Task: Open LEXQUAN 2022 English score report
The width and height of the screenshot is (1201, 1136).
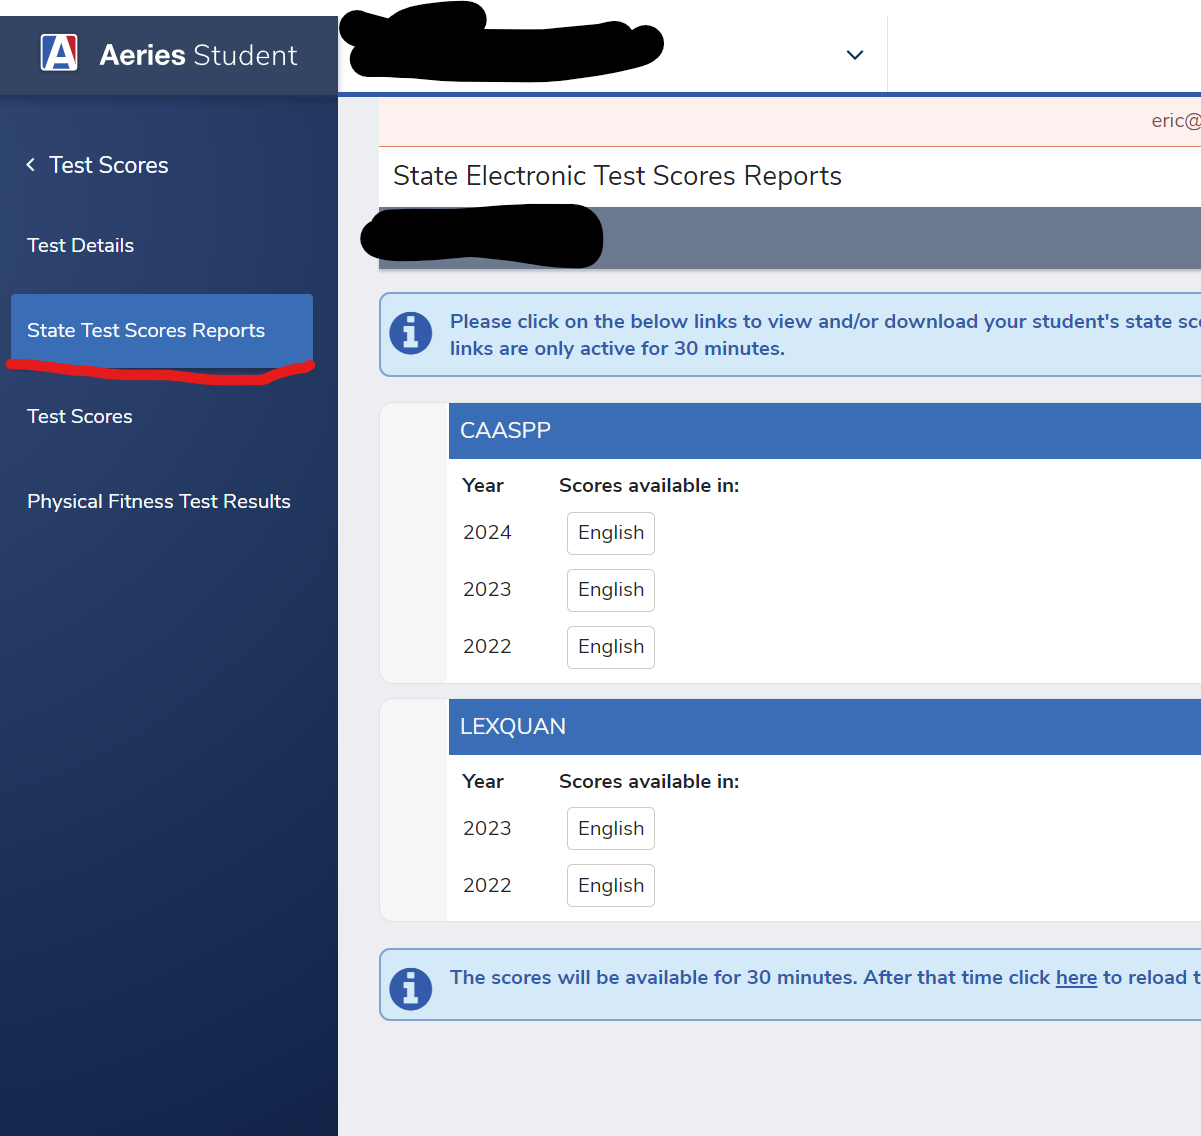Action: 611,886
